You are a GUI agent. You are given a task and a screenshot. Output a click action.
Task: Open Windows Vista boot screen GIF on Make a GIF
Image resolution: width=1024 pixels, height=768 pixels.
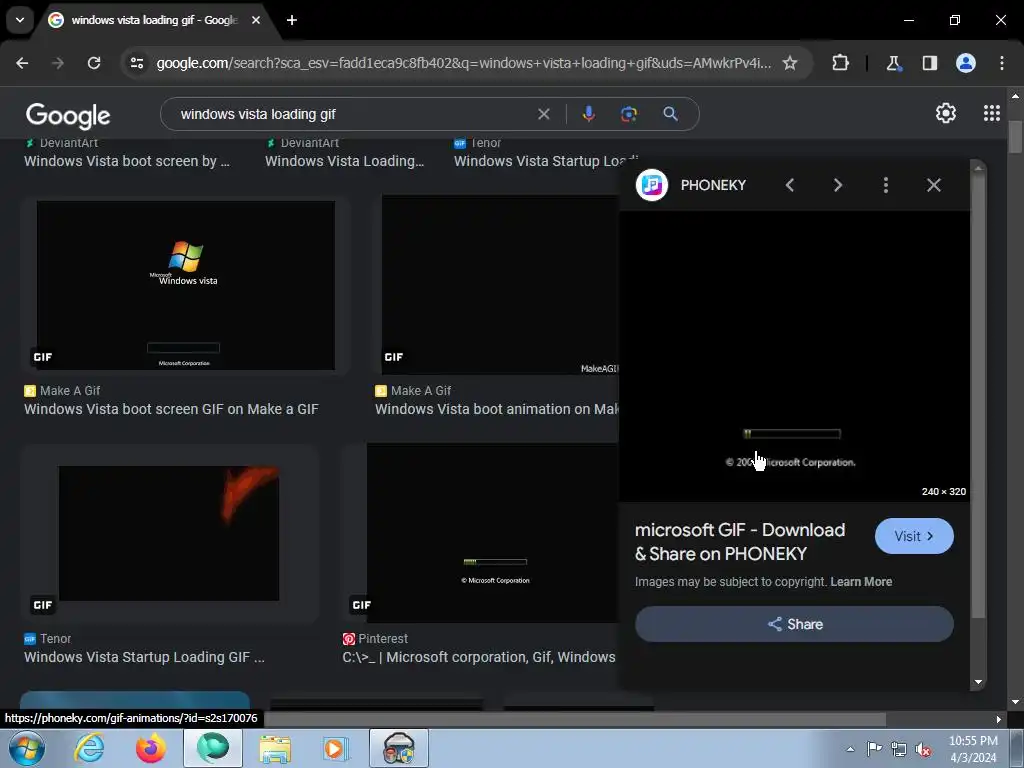[171, 409]
